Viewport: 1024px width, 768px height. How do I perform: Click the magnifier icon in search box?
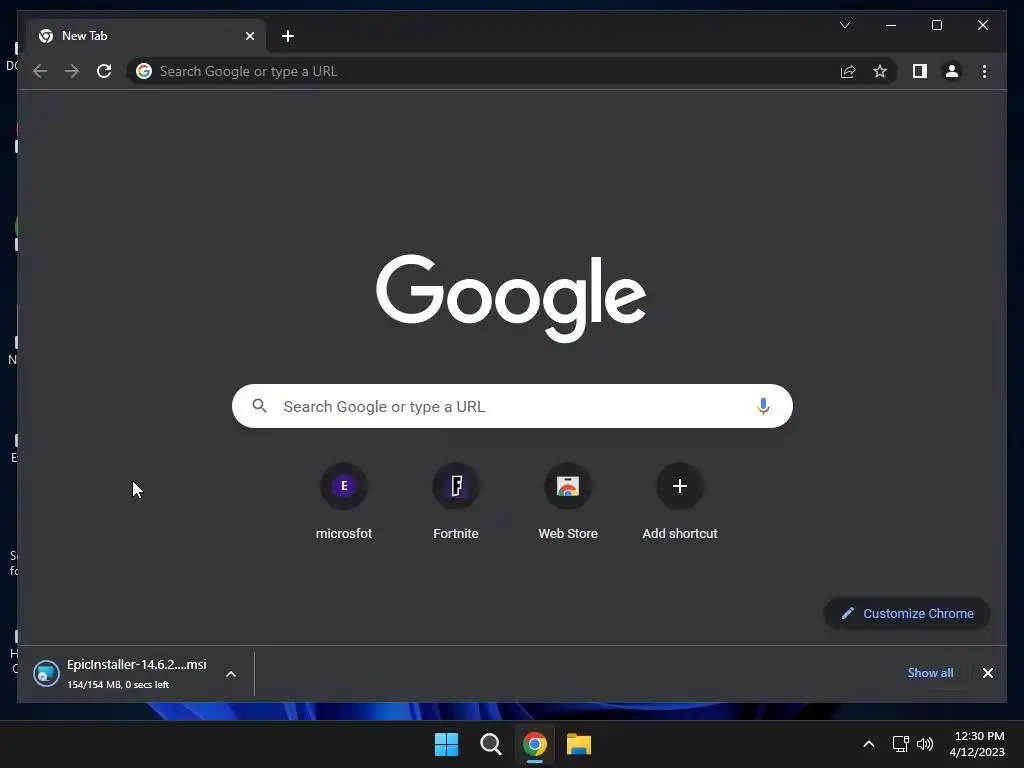[259, 406]
